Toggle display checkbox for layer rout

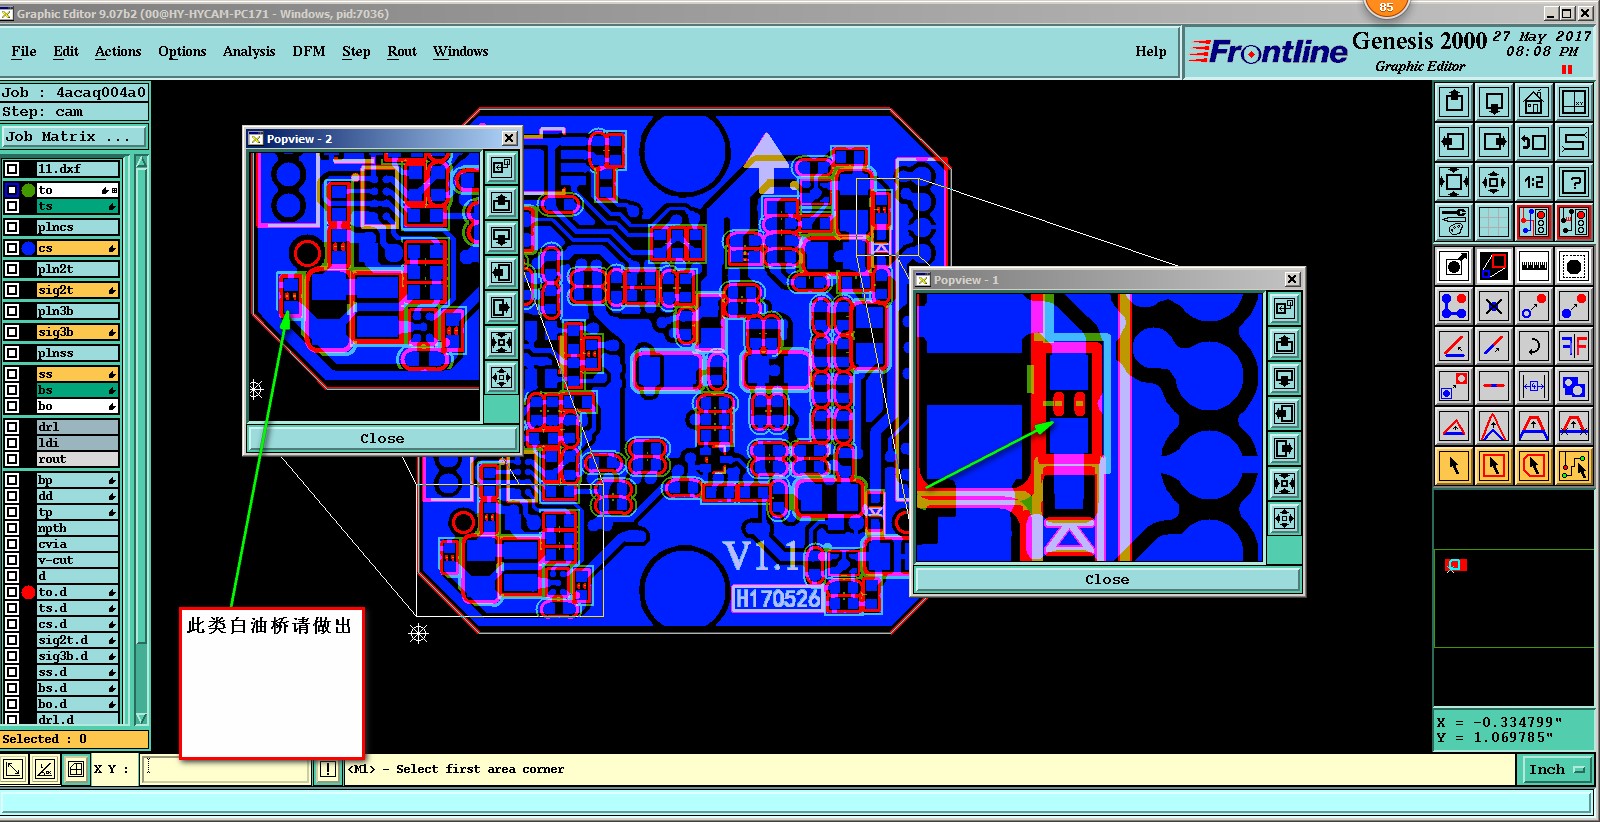[12, 459]
